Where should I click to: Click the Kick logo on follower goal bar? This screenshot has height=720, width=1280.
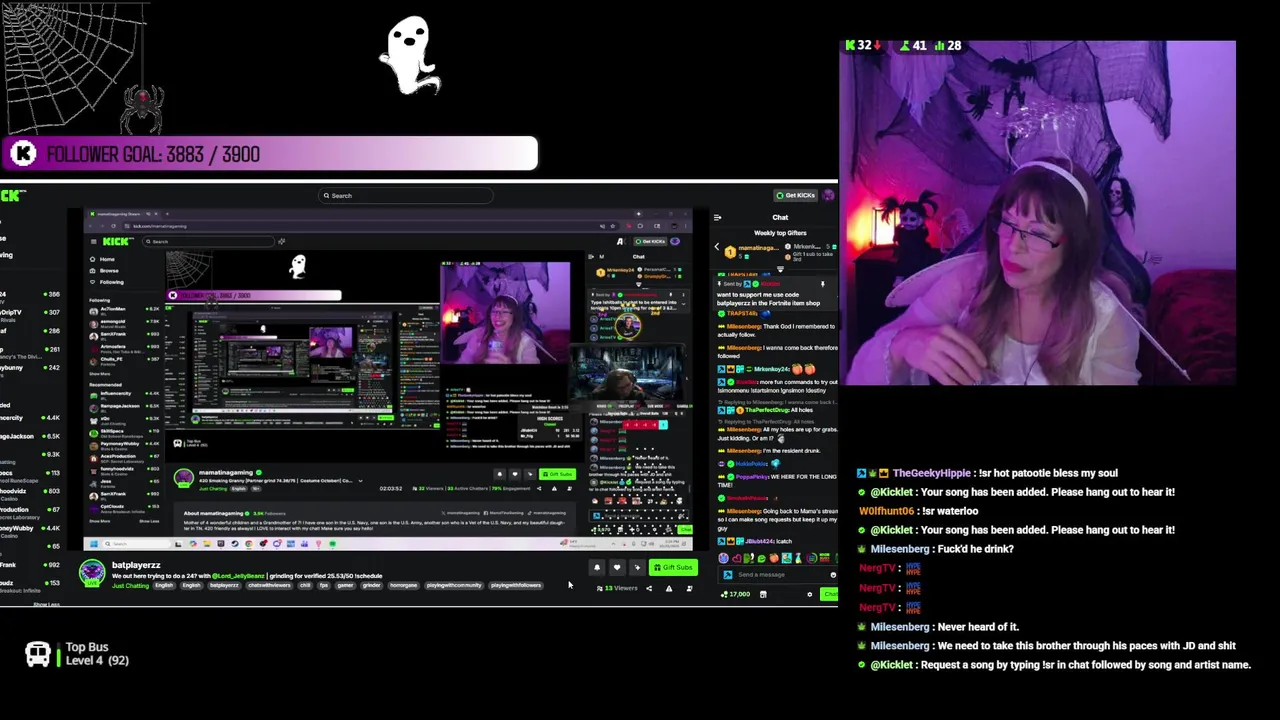coord(24,154)
